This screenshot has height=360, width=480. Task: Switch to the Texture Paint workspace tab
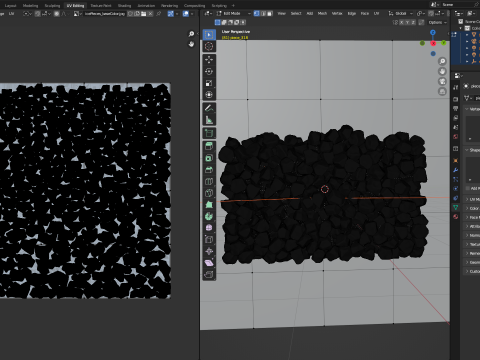pyautogui.click(x=101, y=6)
